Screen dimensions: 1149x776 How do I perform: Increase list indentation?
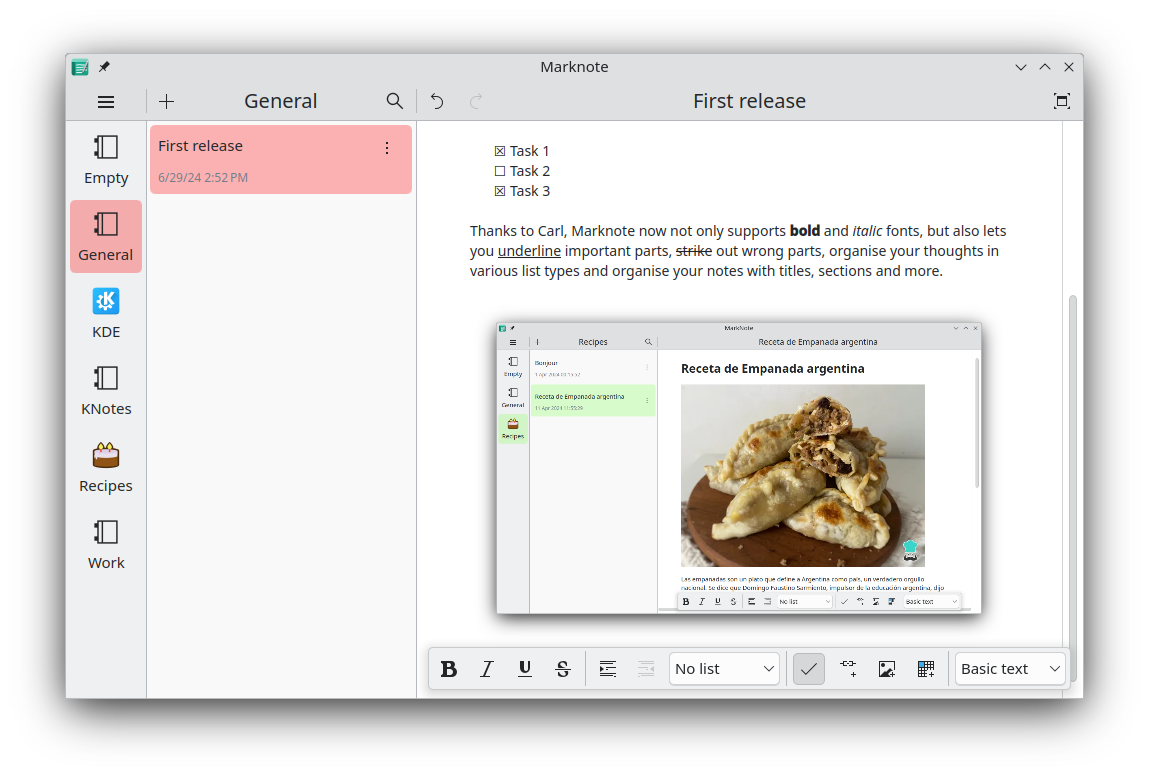click(608, 669)
